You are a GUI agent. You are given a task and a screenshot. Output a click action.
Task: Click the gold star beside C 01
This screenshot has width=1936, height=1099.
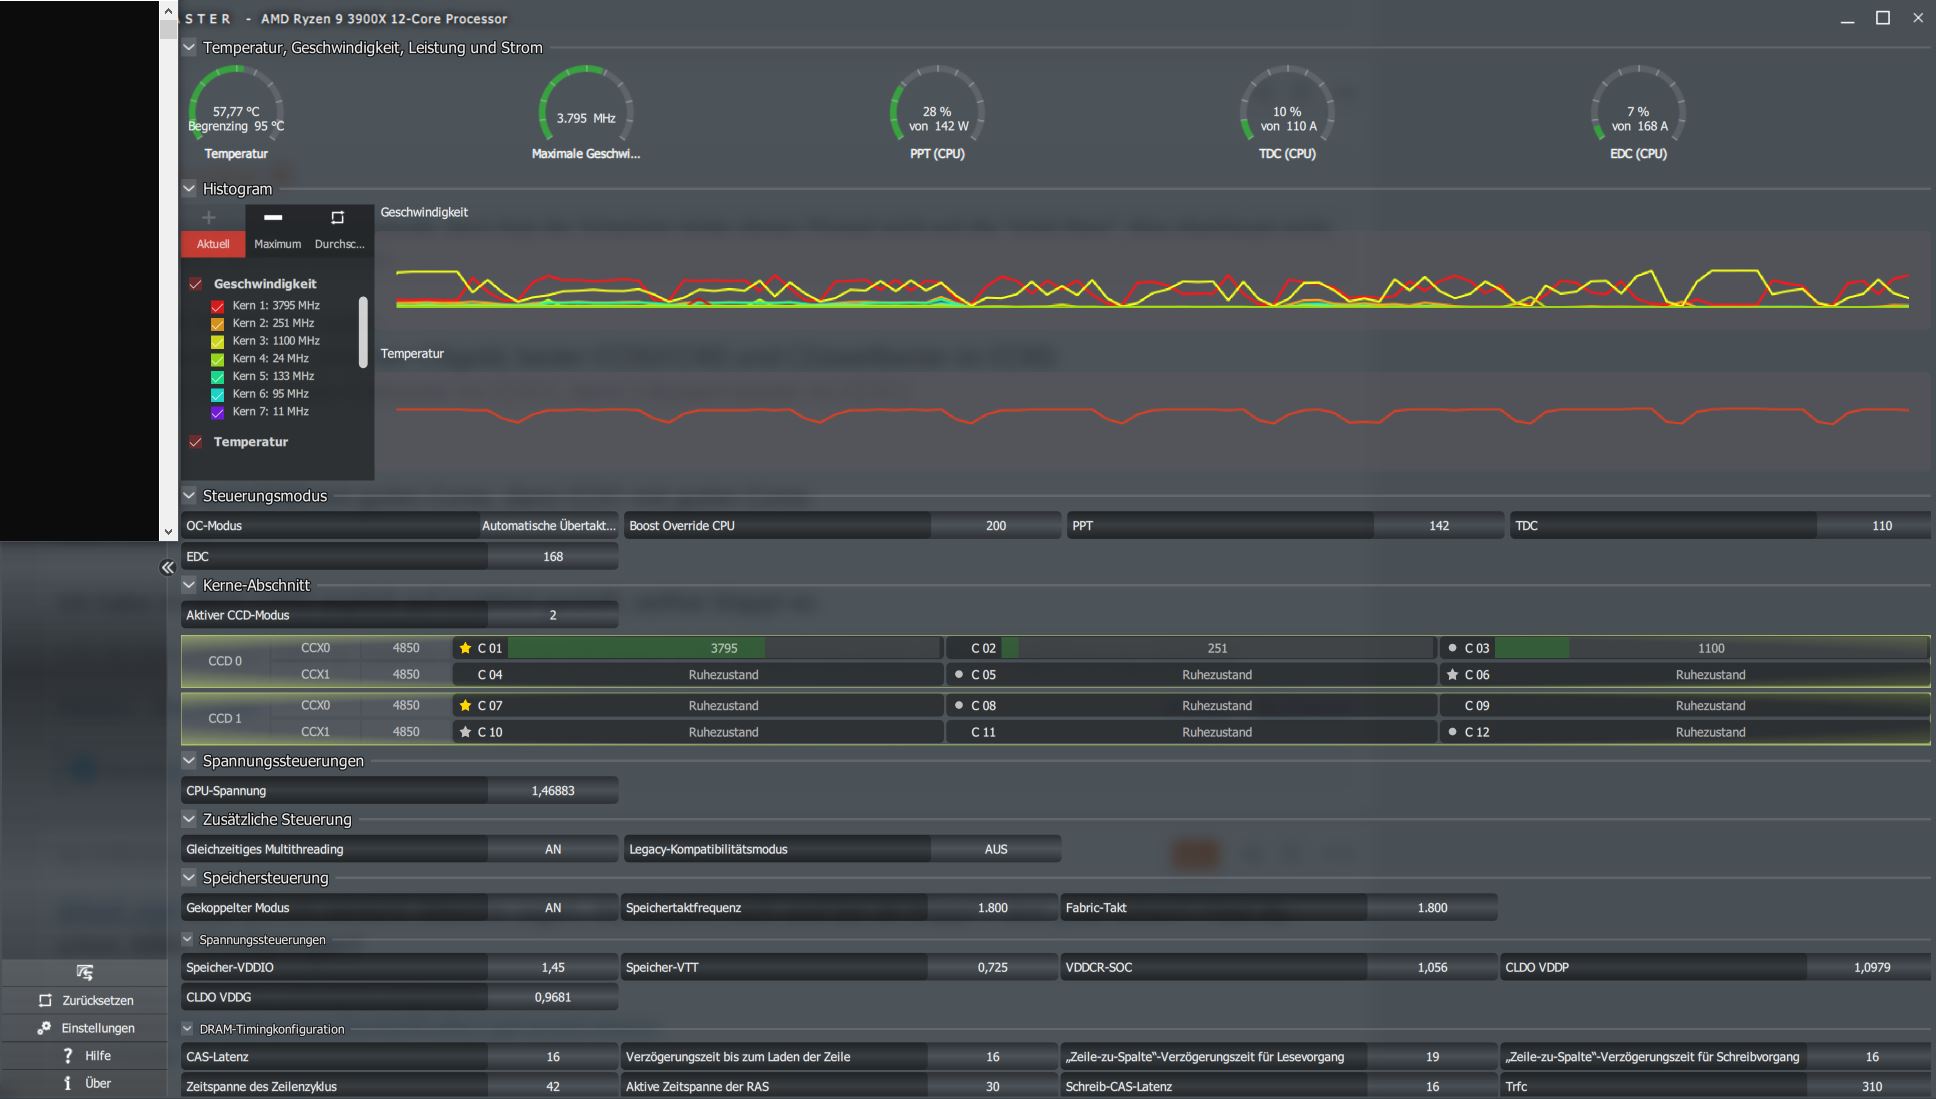pyautogui.click(x=465, y=648)
